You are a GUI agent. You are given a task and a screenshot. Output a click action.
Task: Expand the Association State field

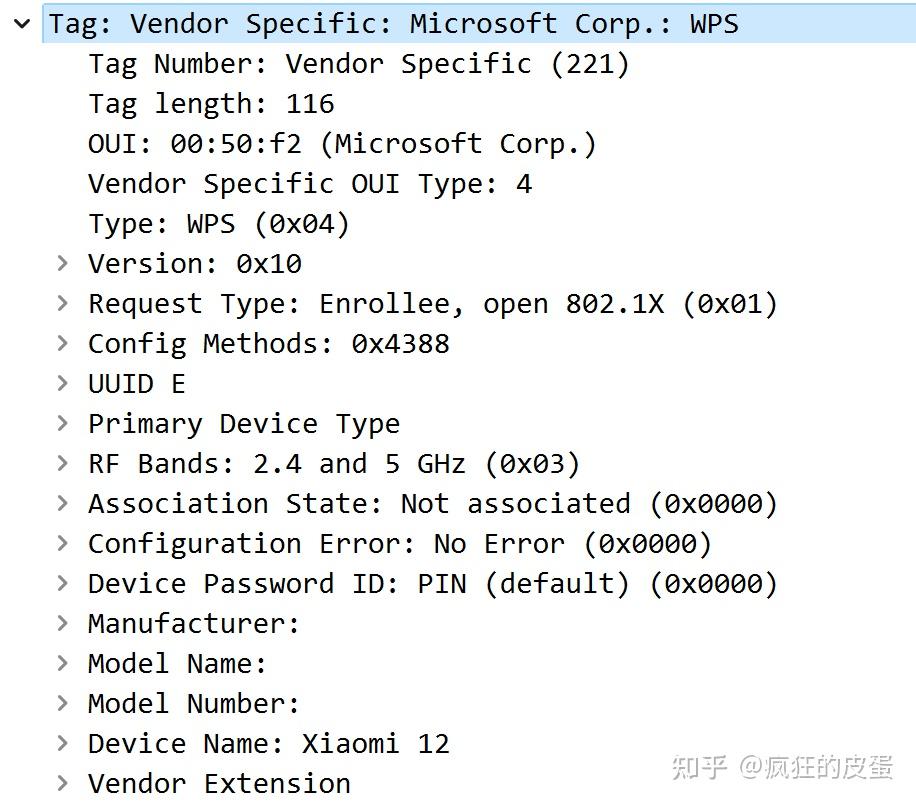pyautogui.click(x=63, y=503)
